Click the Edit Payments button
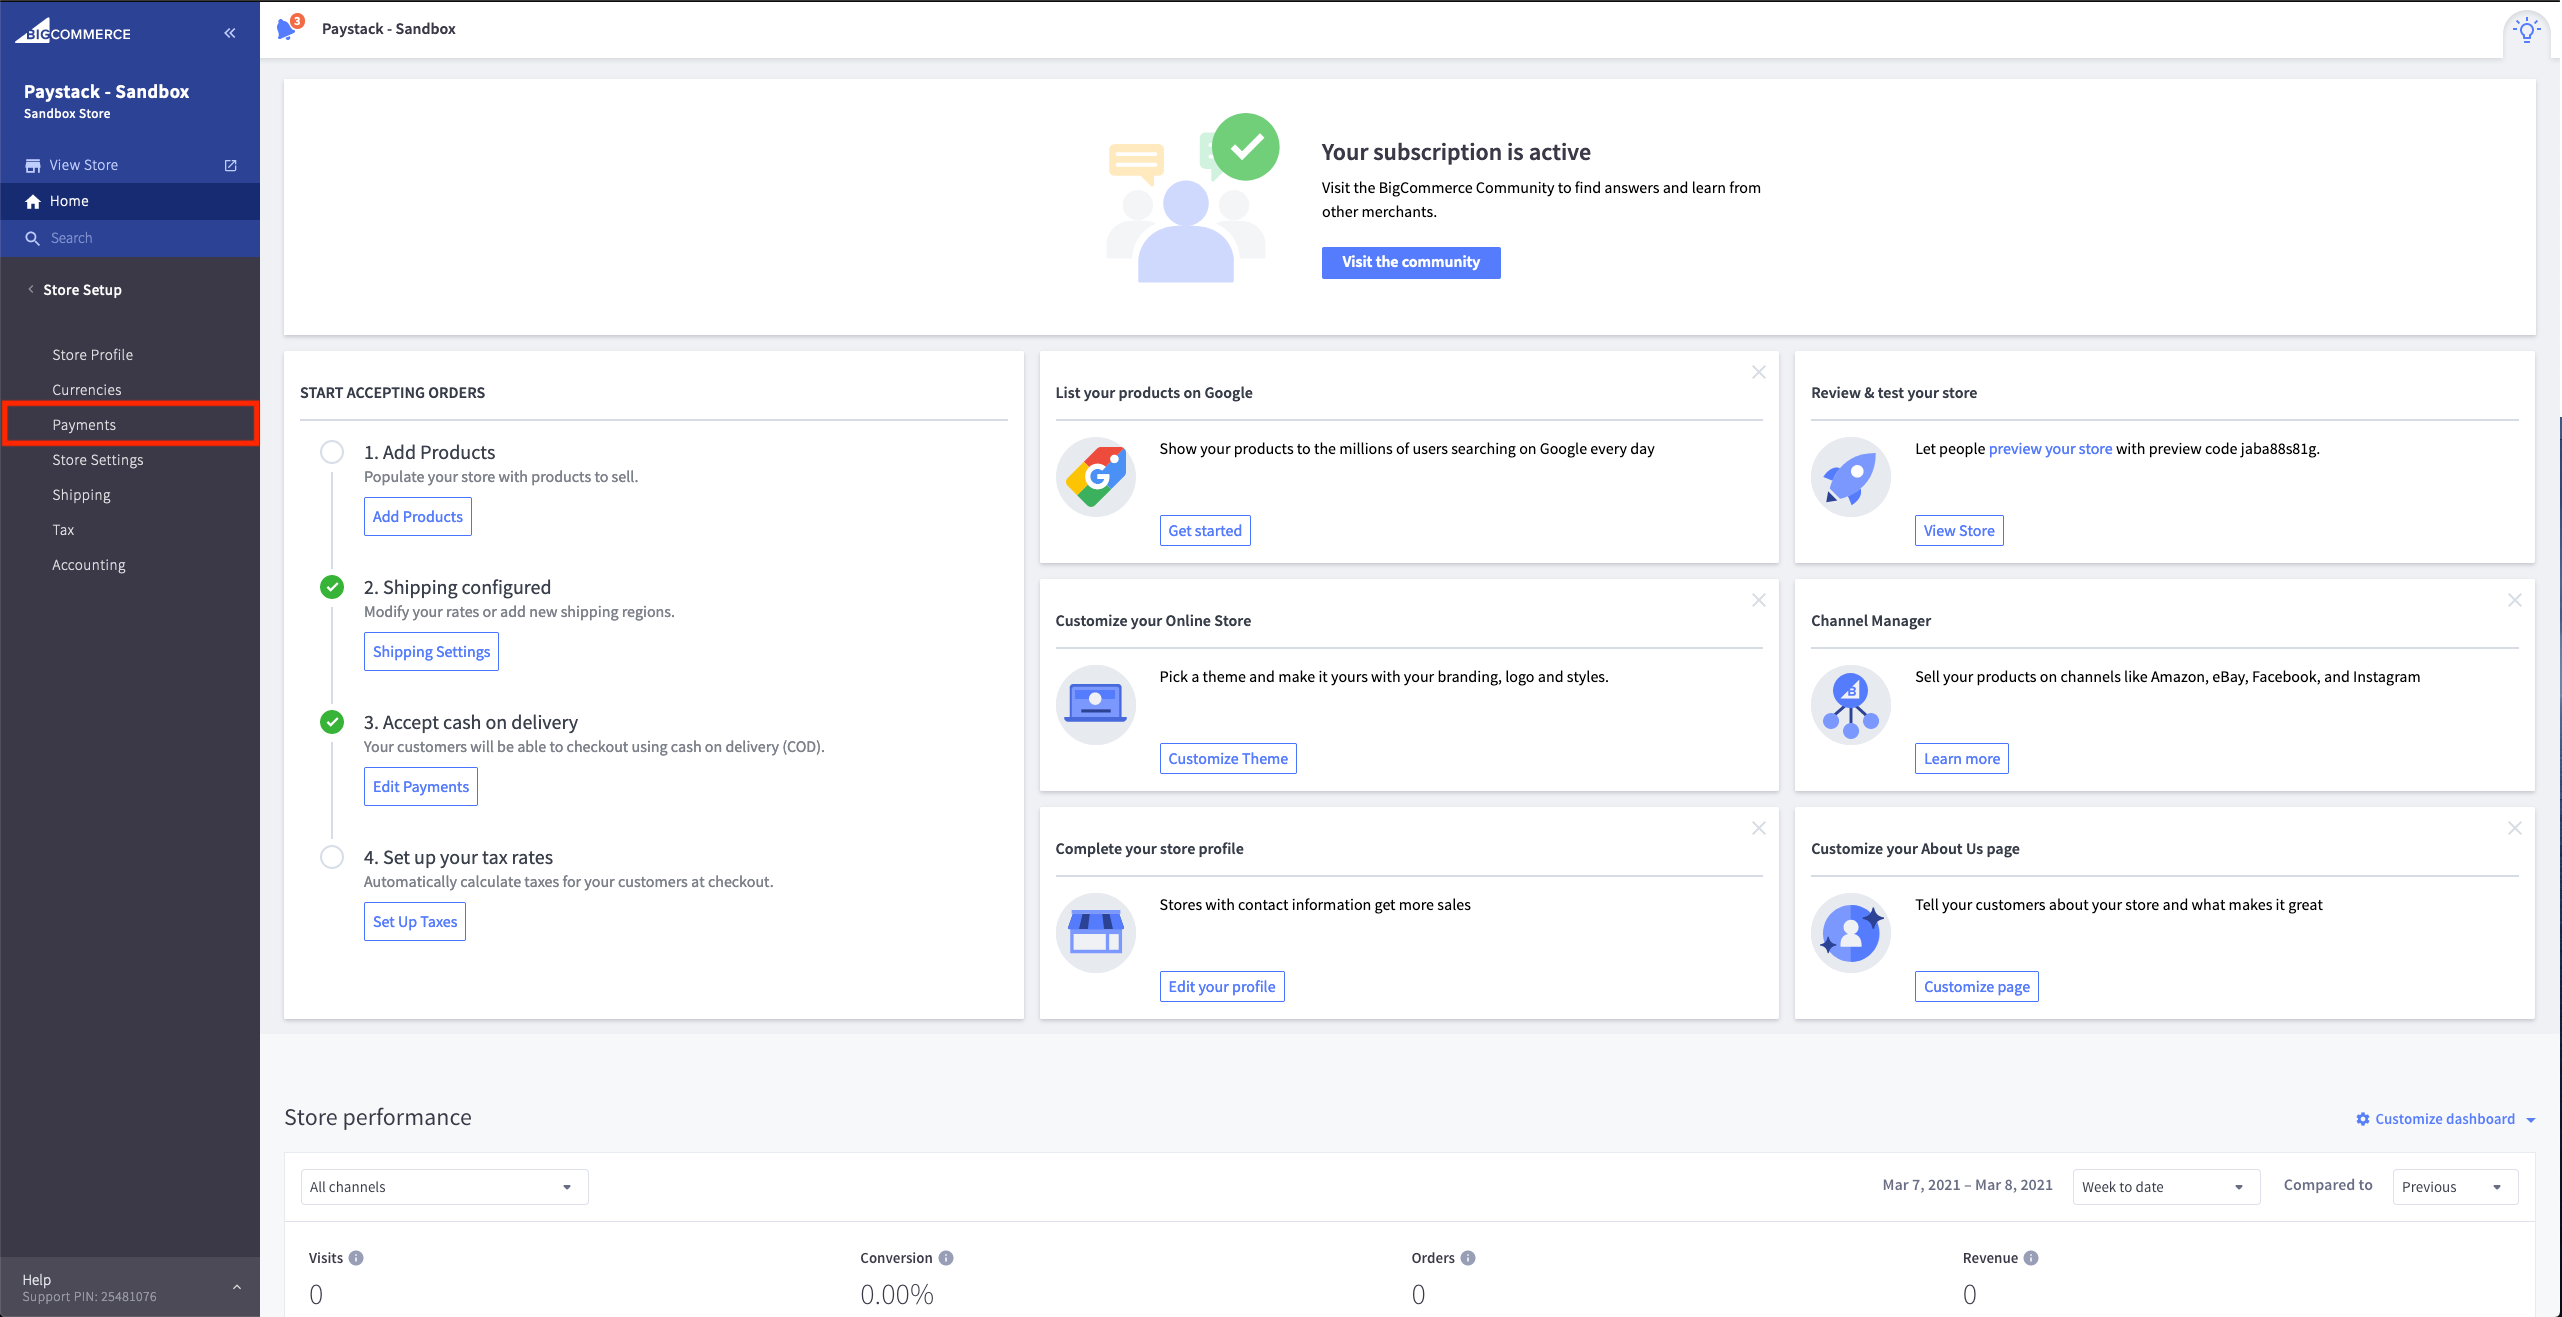 point(421,787)
